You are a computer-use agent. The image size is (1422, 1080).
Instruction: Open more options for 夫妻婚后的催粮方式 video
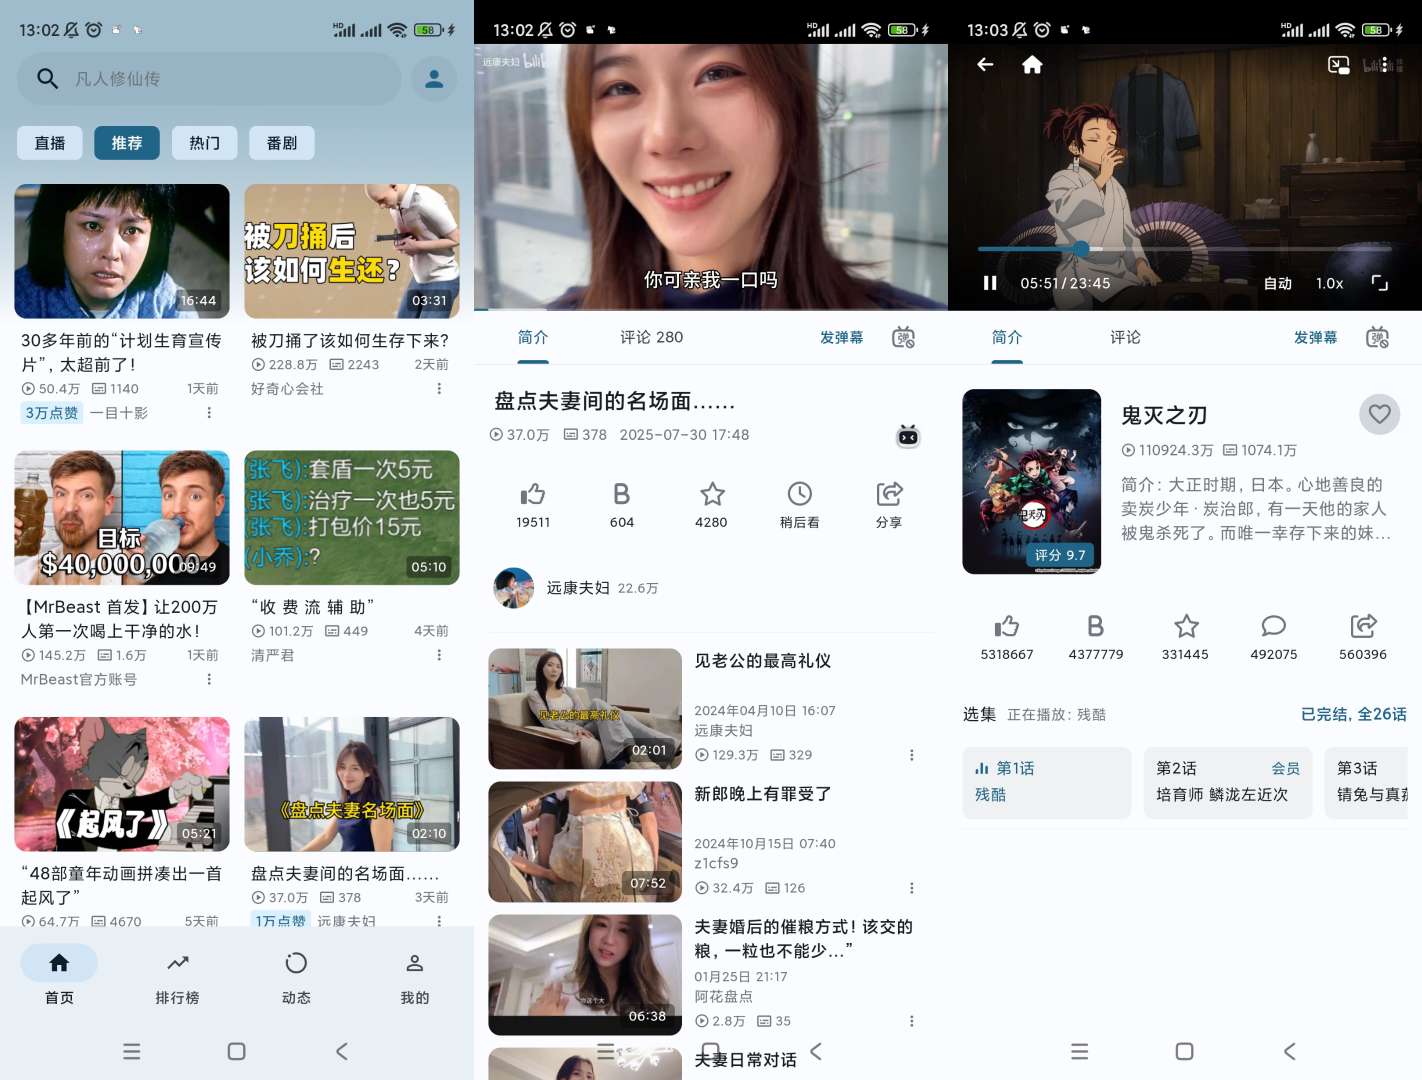911,1021
